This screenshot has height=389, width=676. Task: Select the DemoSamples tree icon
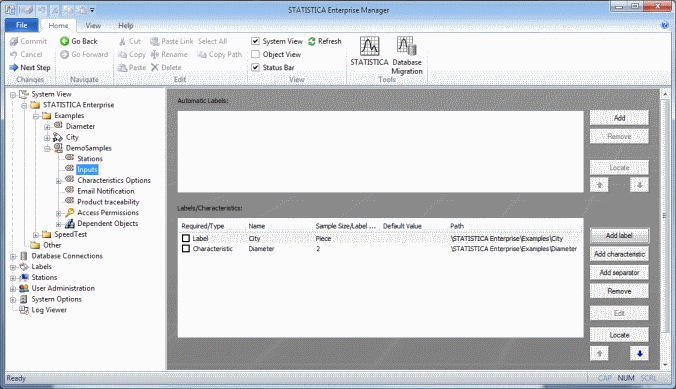(x=58, y=148)
